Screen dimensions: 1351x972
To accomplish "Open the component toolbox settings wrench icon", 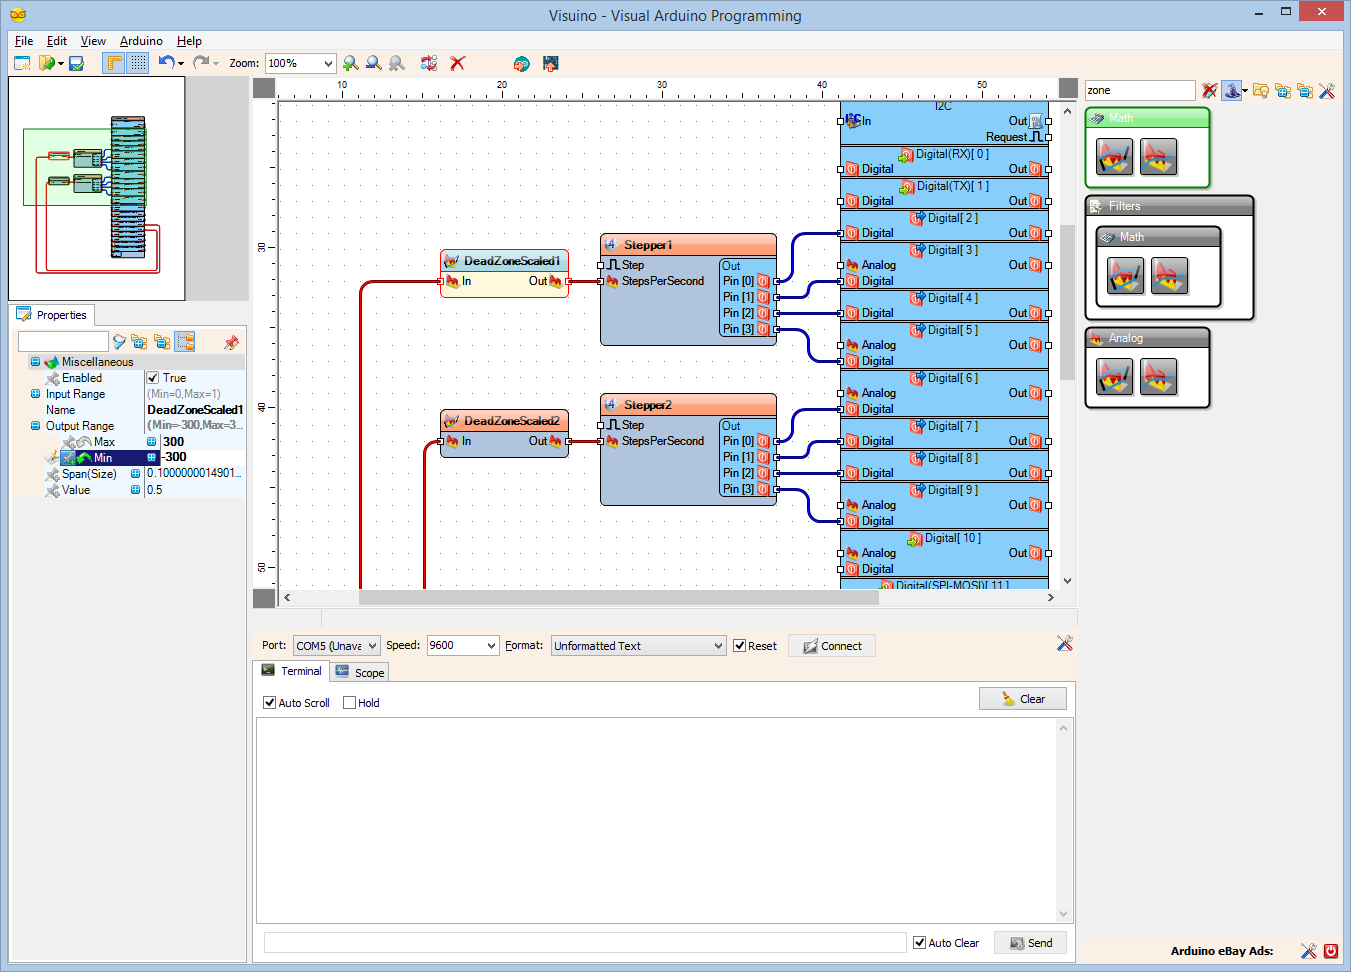I will [1328, 90].
